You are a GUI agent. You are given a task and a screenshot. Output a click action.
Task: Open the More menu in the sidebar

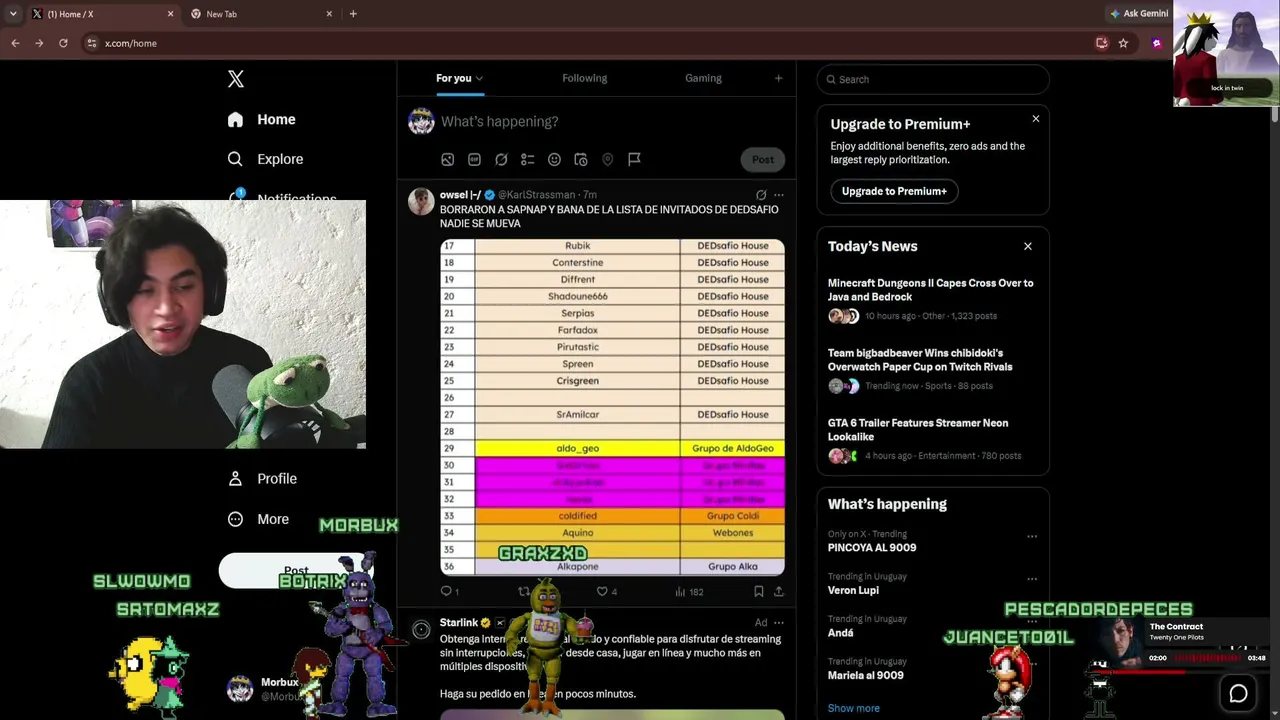(x=258, y=519)
